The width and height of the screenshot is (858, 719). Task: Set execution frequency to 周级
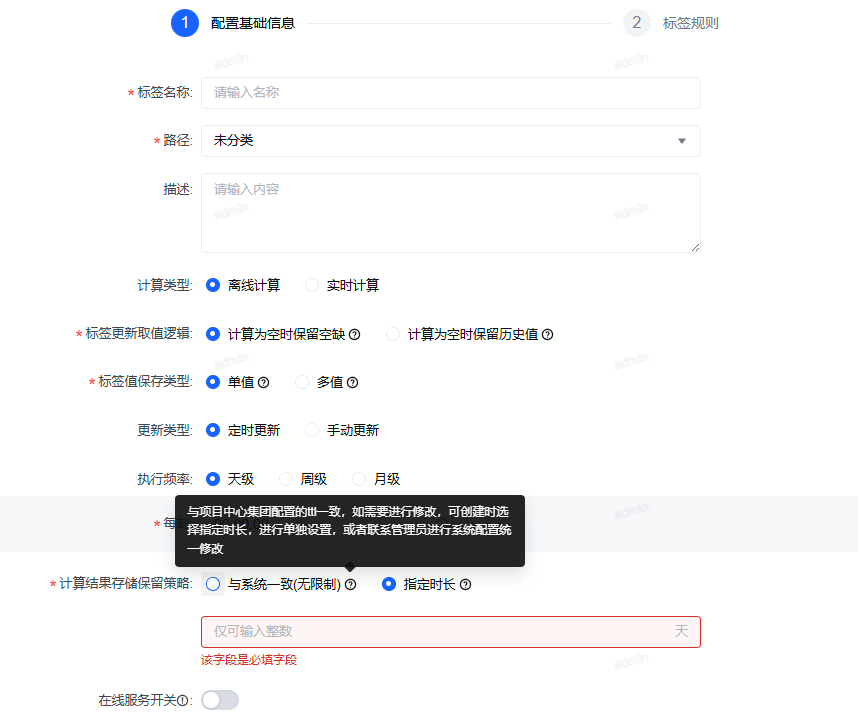[286, 479]
